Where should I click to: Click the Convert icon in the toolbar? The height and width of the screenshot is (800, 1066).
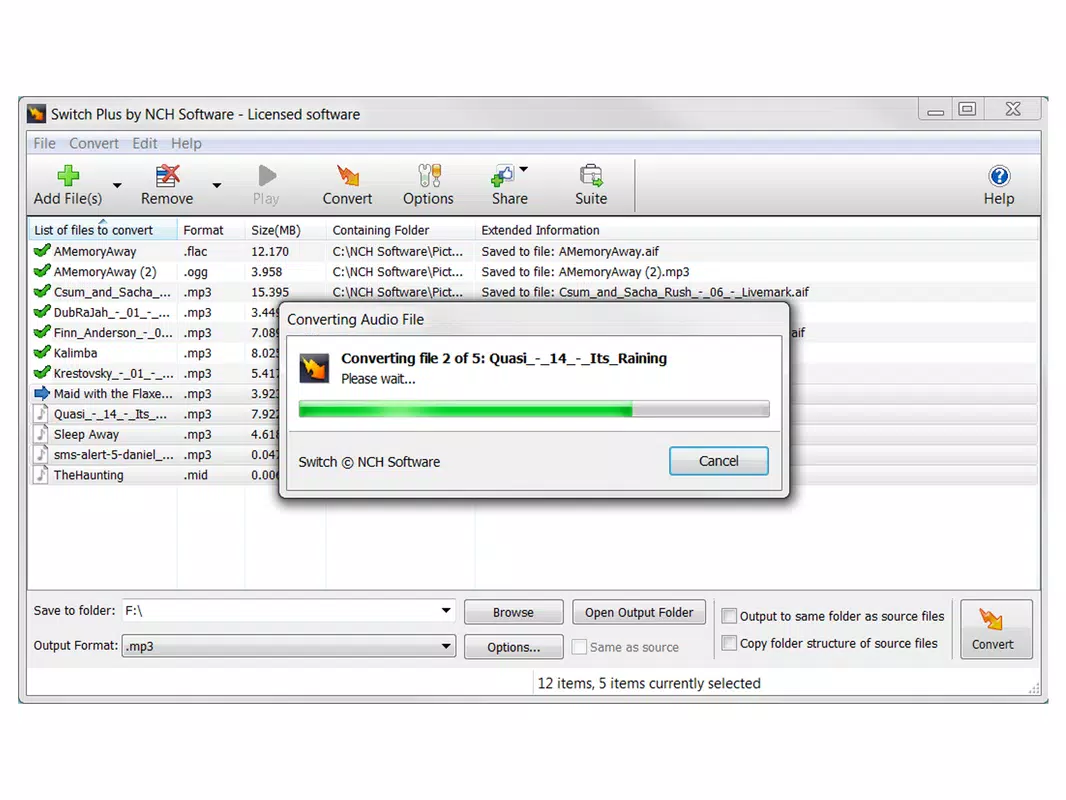click(x=347, y=176)
